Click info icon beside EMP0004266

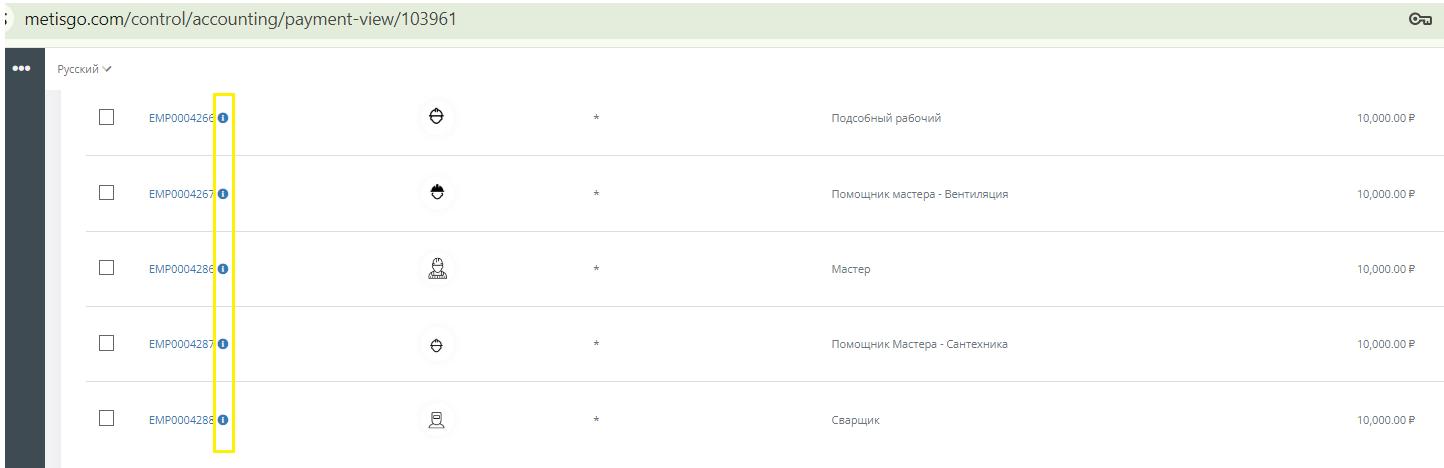click(x=223, y=118)
